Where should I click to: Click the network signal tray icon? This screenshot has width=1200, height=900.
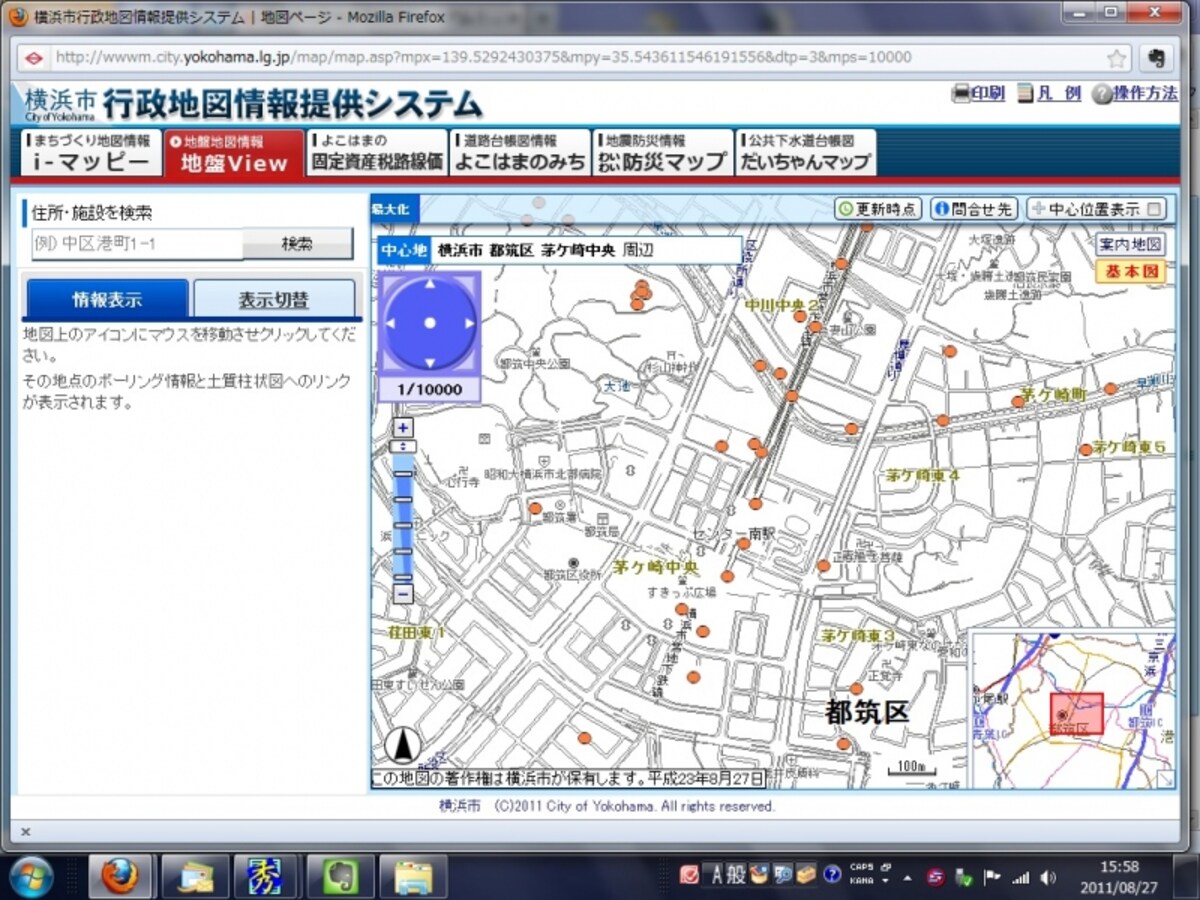(1020, 878)
